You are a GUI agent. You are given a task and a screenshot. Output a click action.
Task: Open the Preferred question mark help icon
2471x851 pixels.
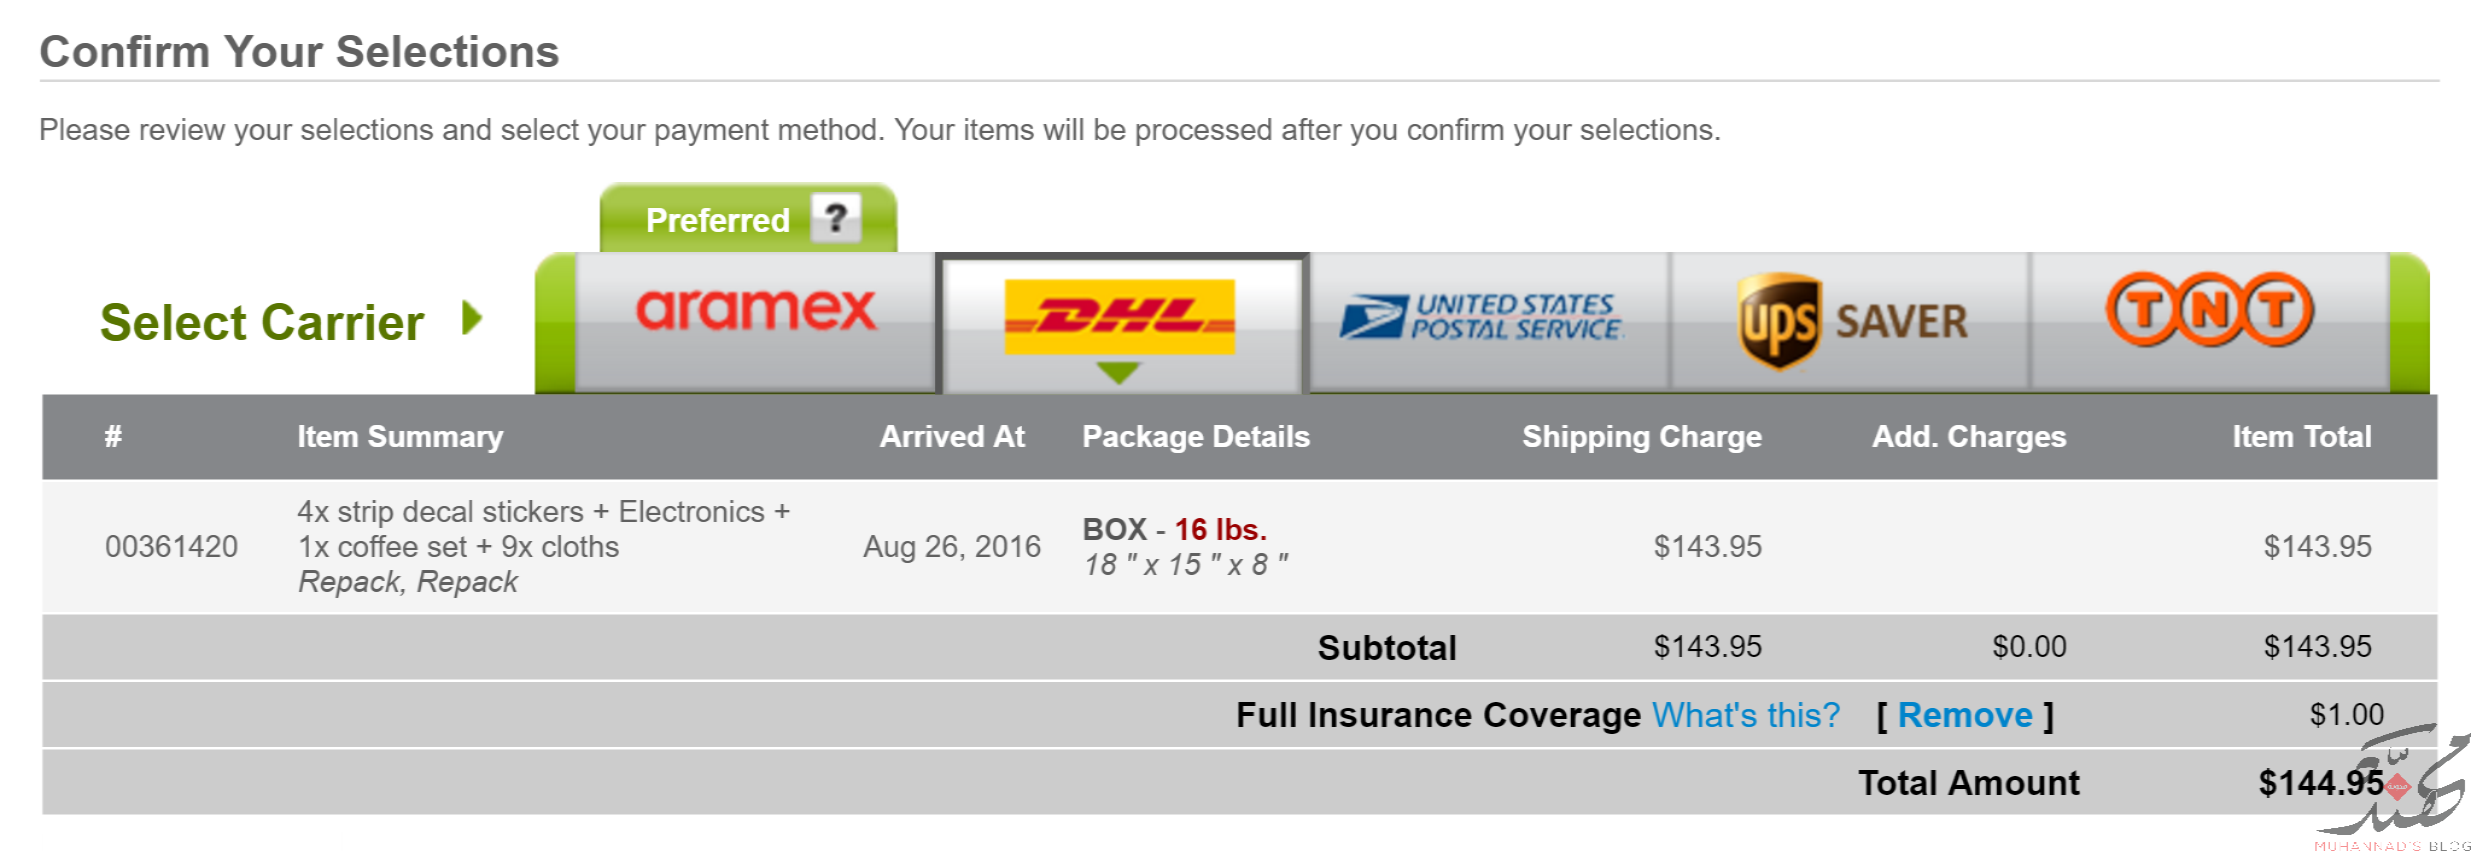click(x=836, y=217)
